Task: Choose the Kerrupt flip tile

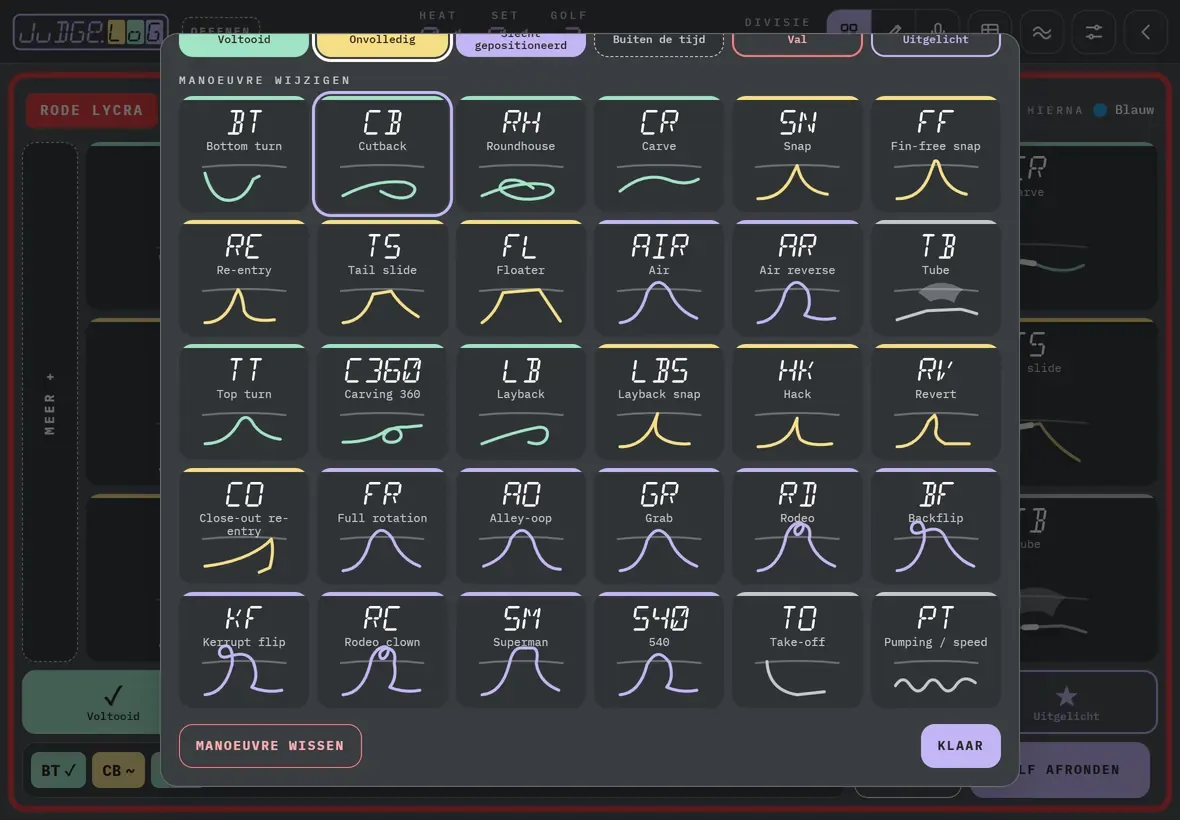Action: point(244,650)
